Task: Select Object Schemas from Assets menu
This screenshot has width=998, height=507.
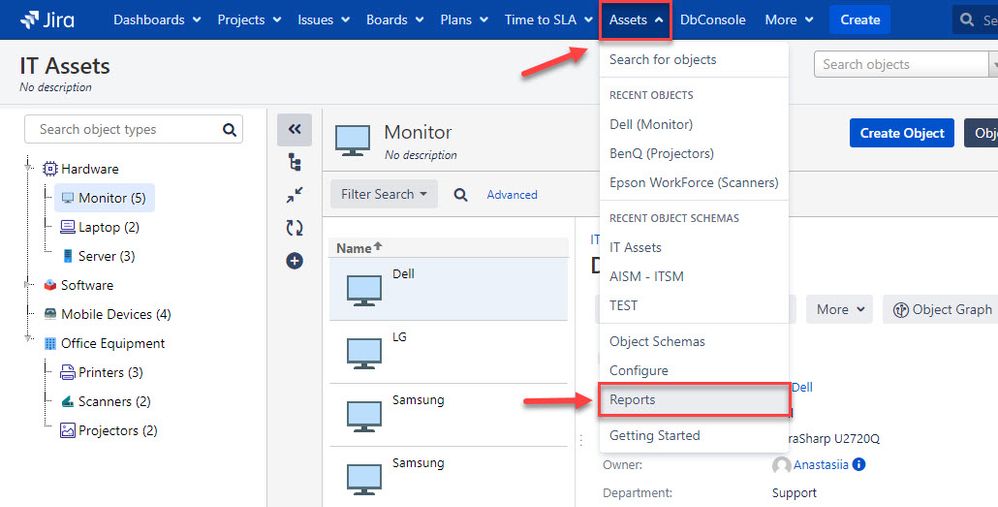Action: 693,342
